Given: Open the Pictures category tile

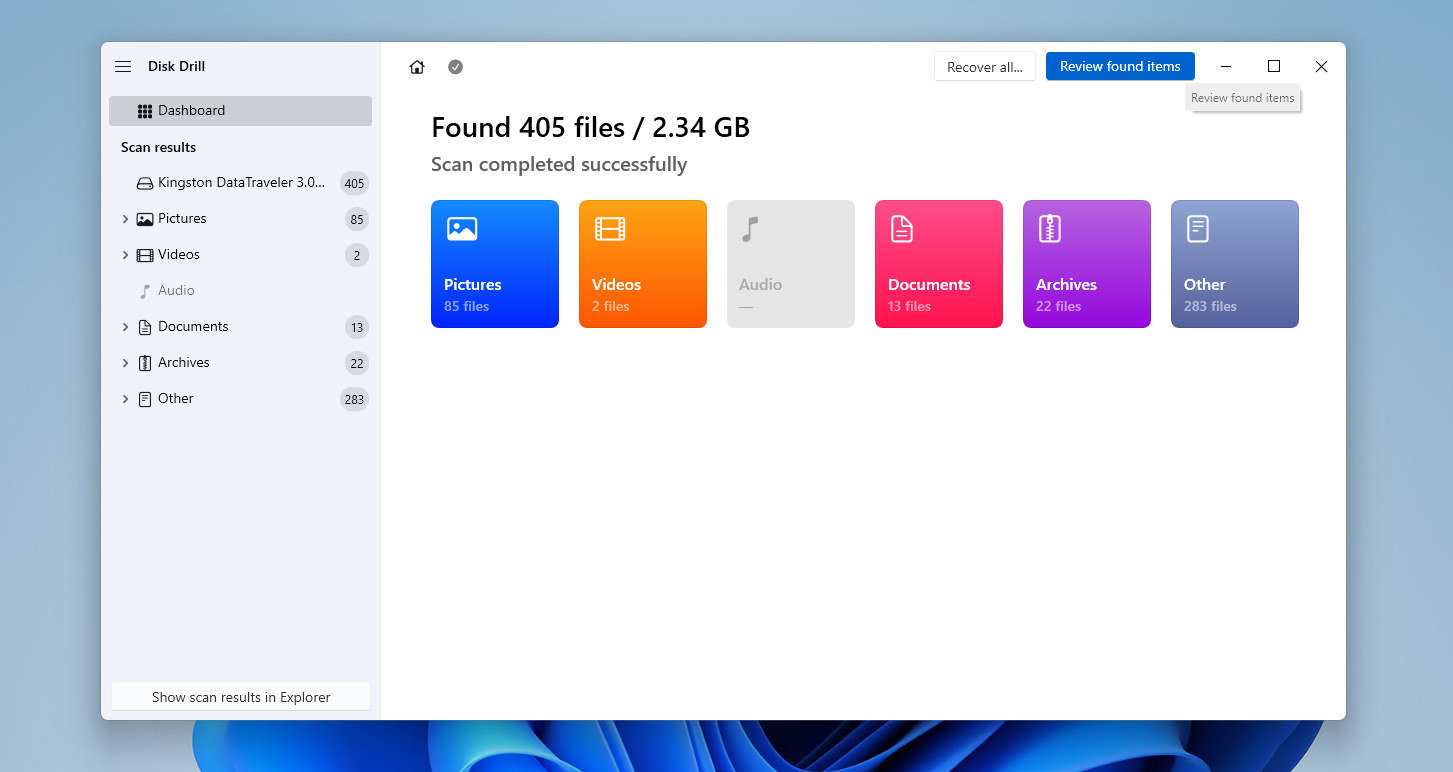Looking at the screenshot, I should click(495, 264).
